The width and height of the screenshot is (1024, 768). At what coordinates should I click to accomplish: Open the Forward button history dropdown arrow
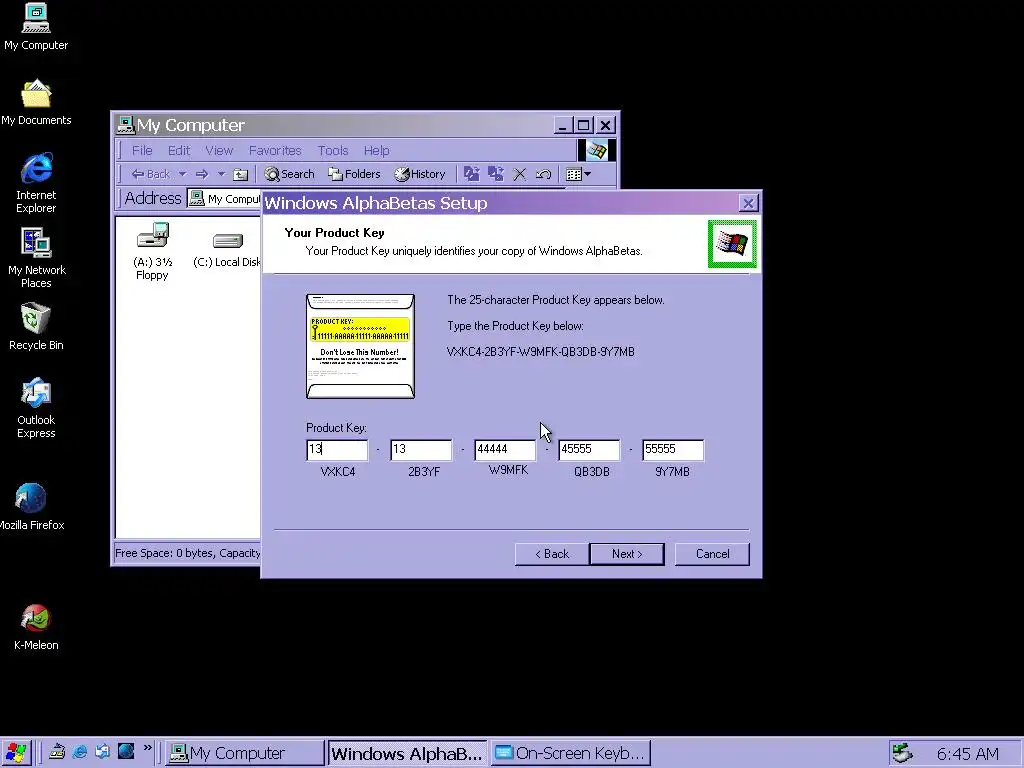point(221,174)
